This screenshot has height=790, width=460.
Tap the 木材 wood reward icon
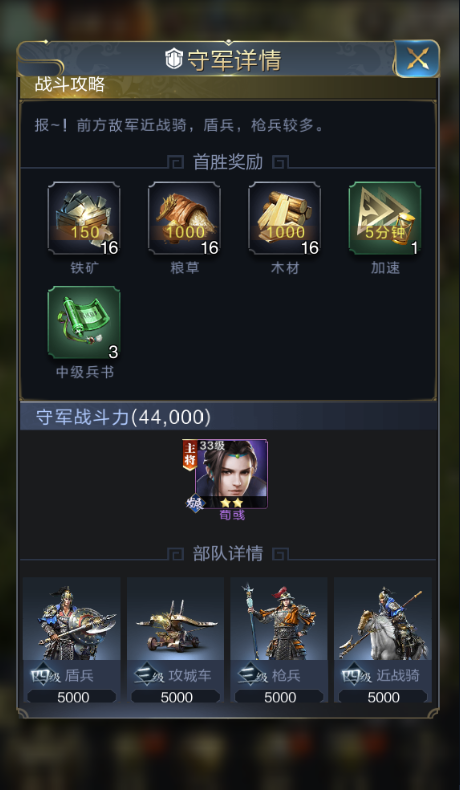[285, 218]
